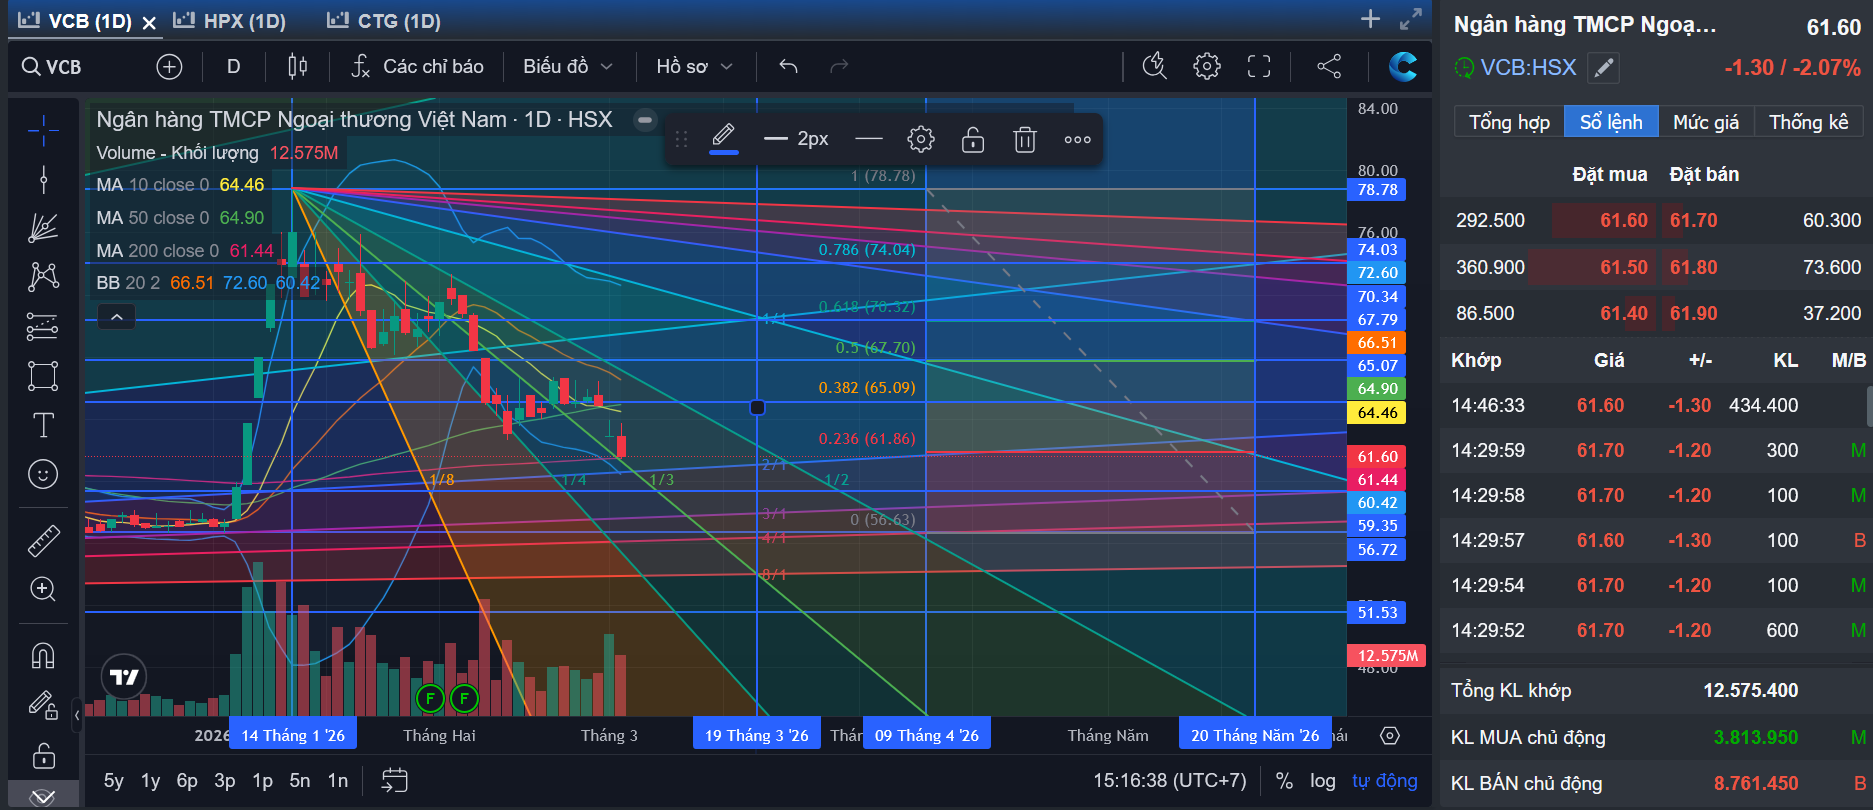Toggle tự động auto scale
The width and height of the screenshot is (1873, 810).
tap(1385, 780)
